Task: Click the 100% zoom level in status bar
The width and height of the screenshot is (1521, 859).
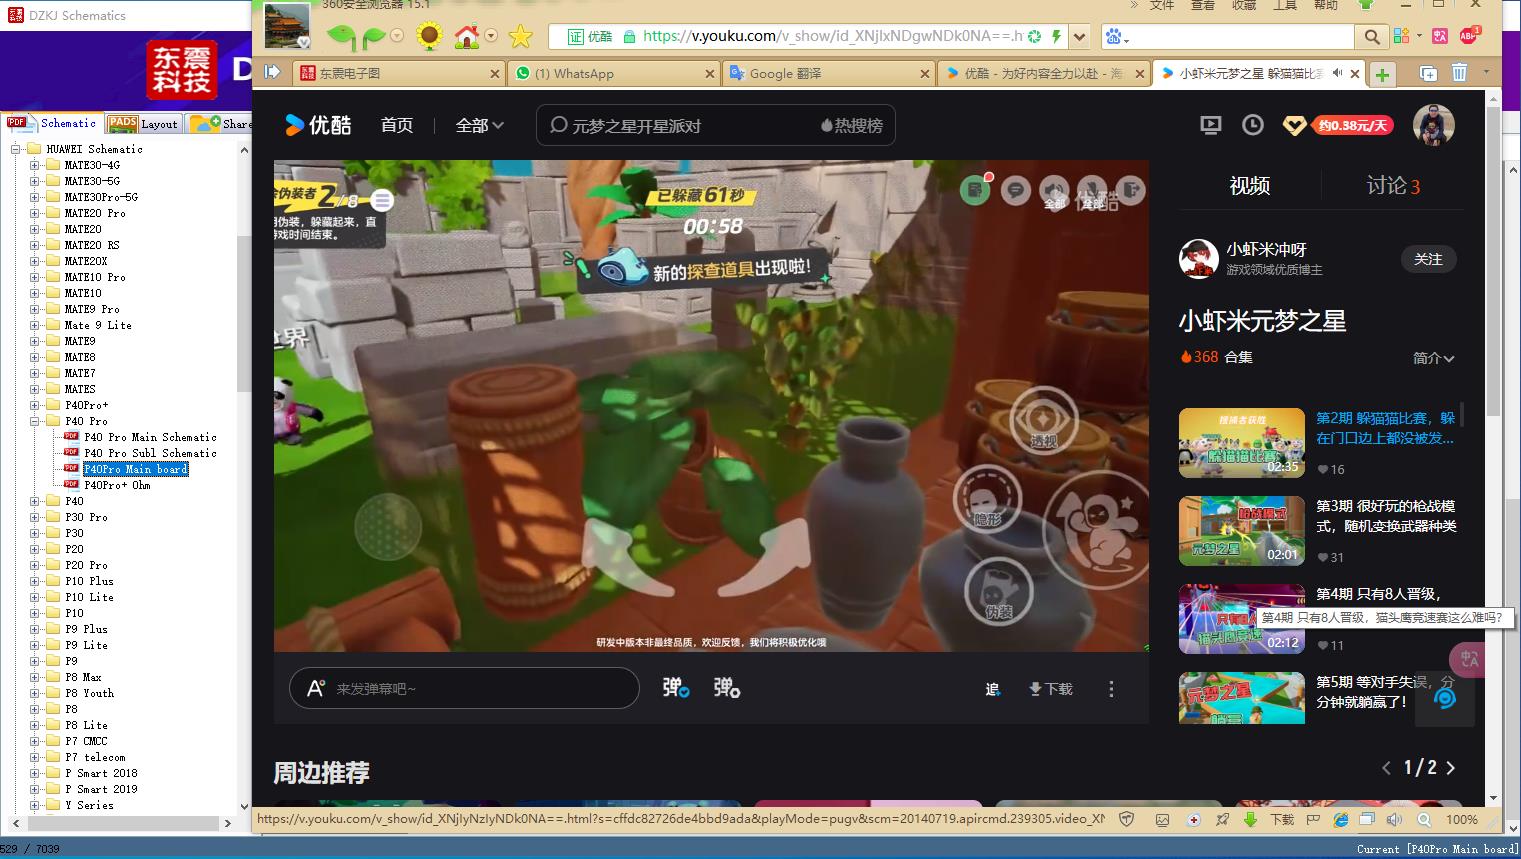Action: pos(1462,819)
